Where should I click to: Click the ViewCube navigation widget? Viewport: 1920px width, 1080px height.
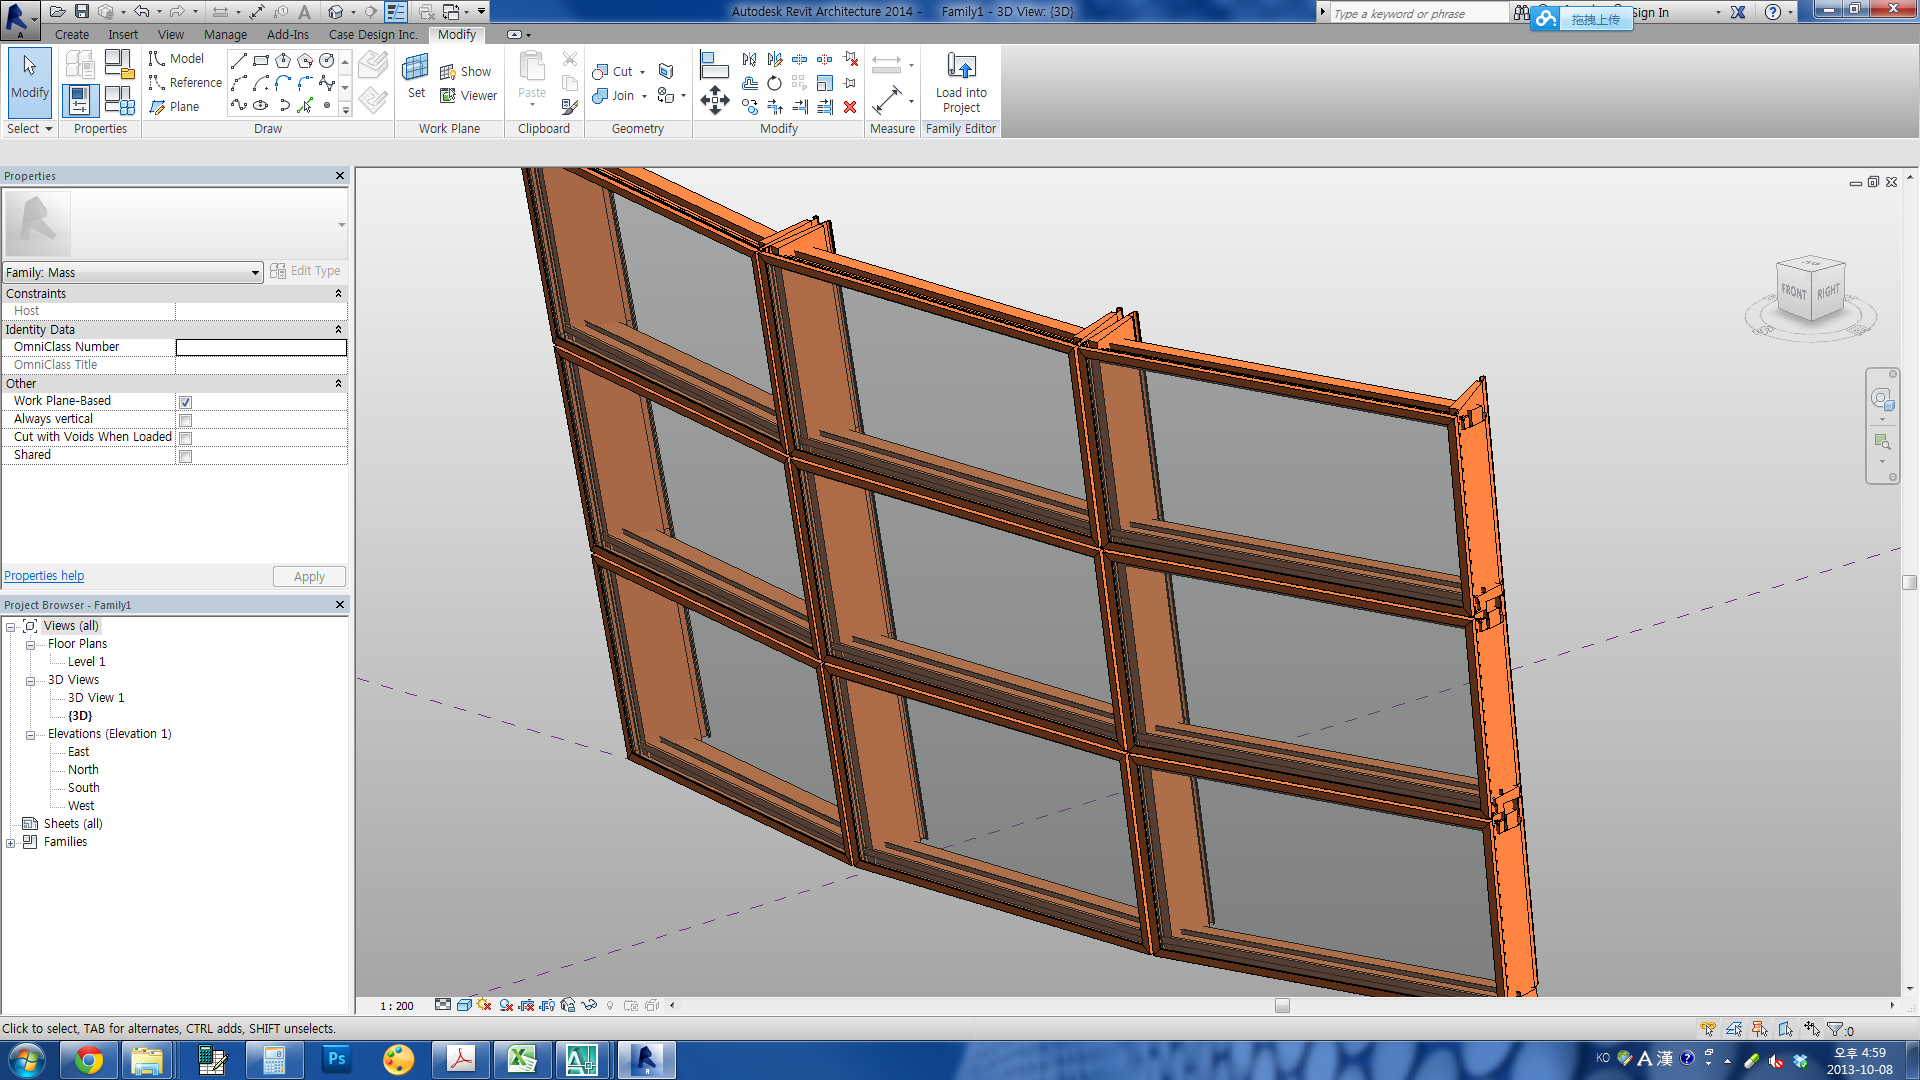coord(1810,291)
